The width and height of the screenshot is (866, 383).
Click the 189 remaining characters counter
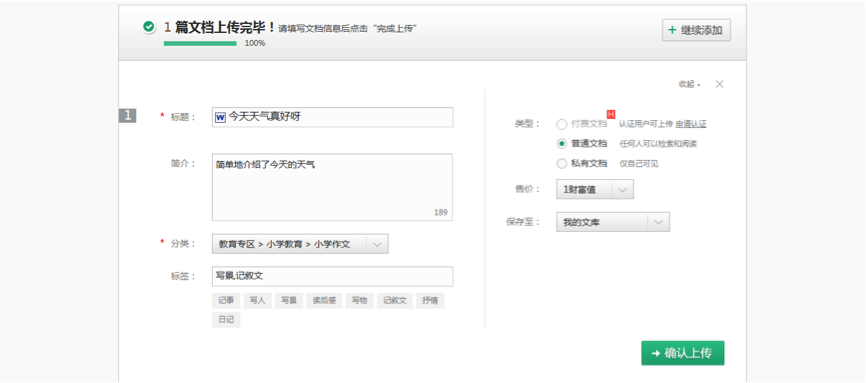[x=441, y=212]
